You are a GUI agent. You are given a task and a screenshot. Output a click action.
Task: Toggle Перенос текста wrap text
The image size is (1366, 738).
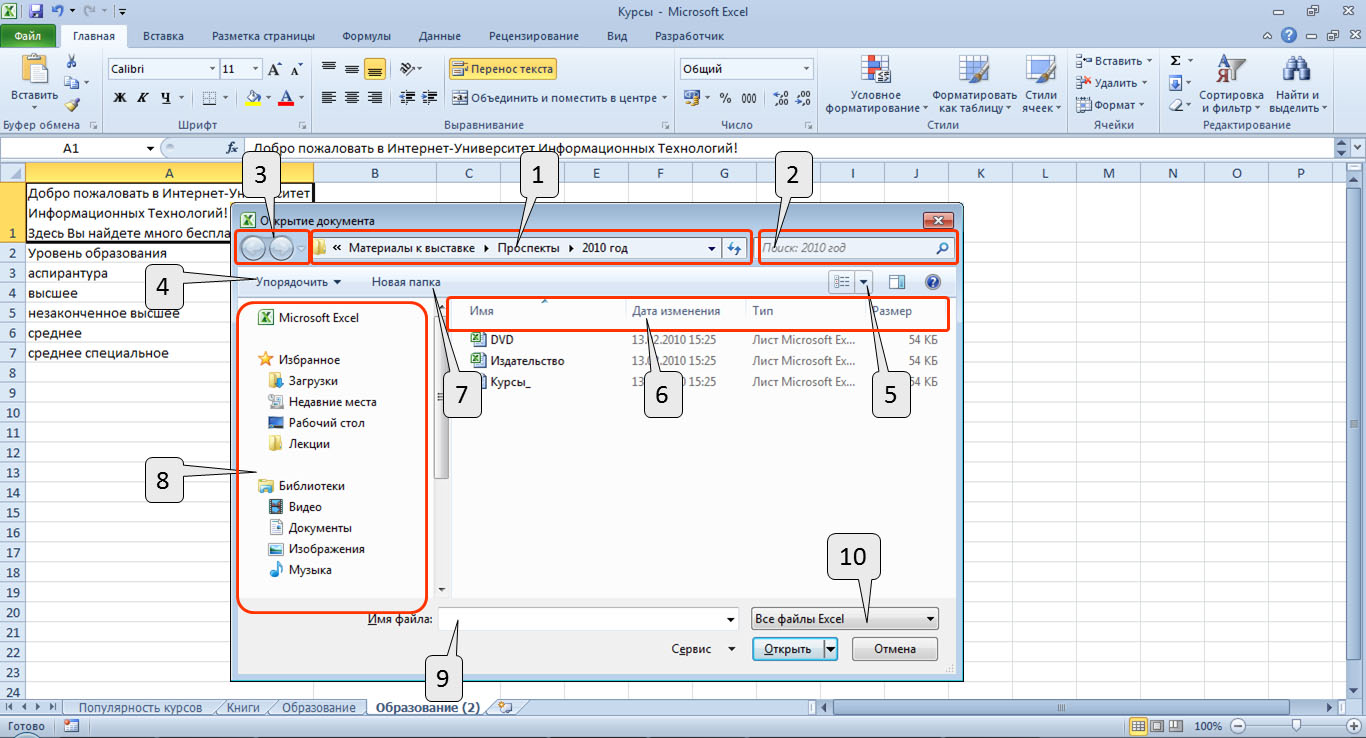tap(502, 70)
